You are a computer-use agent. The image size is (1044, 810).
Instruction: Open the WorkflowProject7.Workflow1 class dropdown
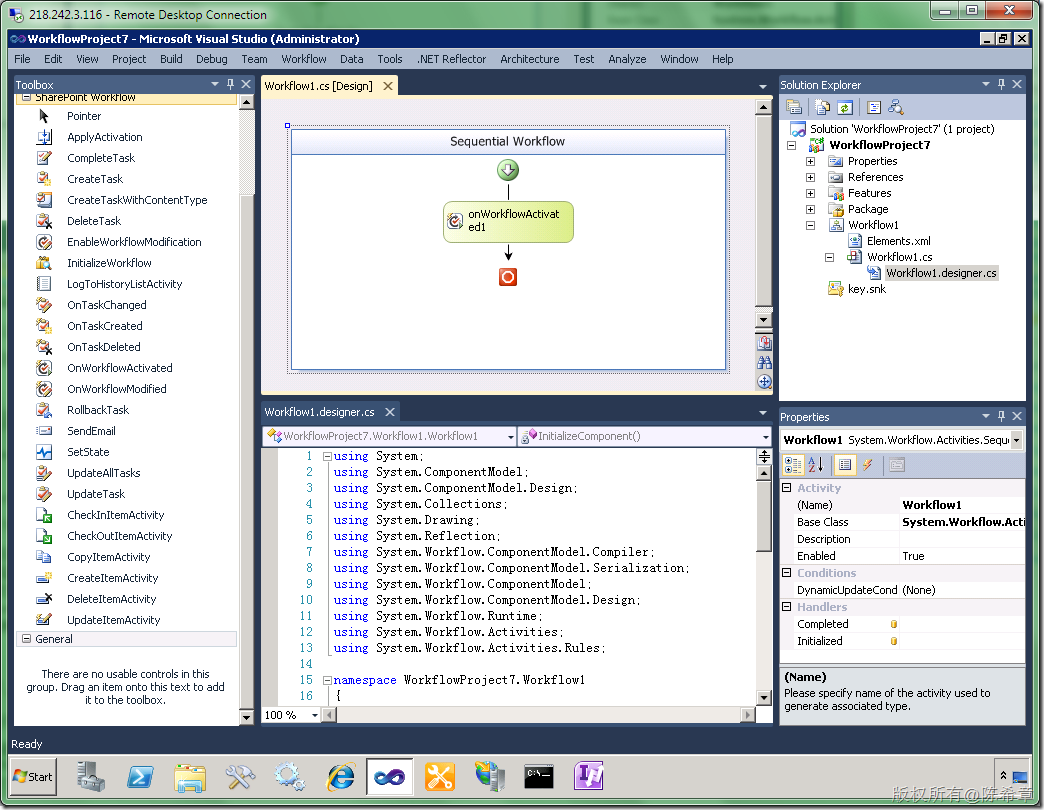click(511, 437)
